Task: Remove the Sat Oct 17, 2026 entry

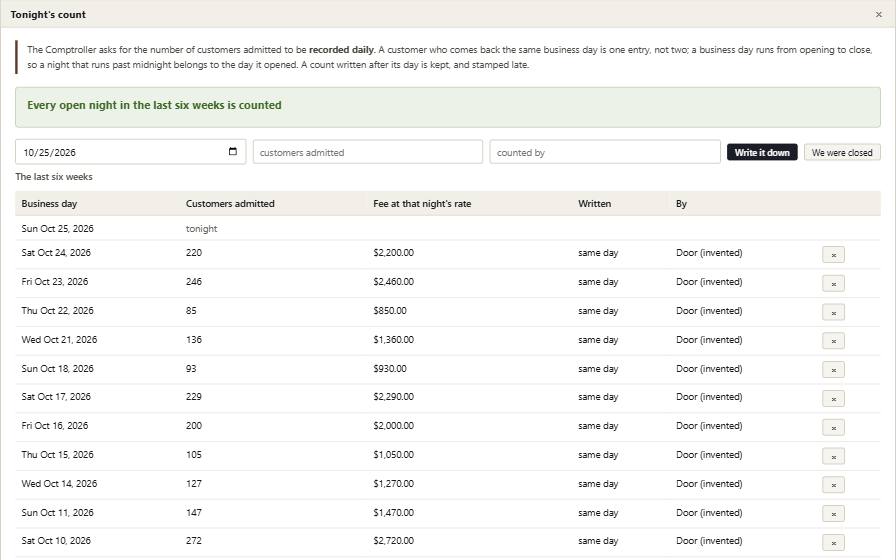Action: point(833,398)
